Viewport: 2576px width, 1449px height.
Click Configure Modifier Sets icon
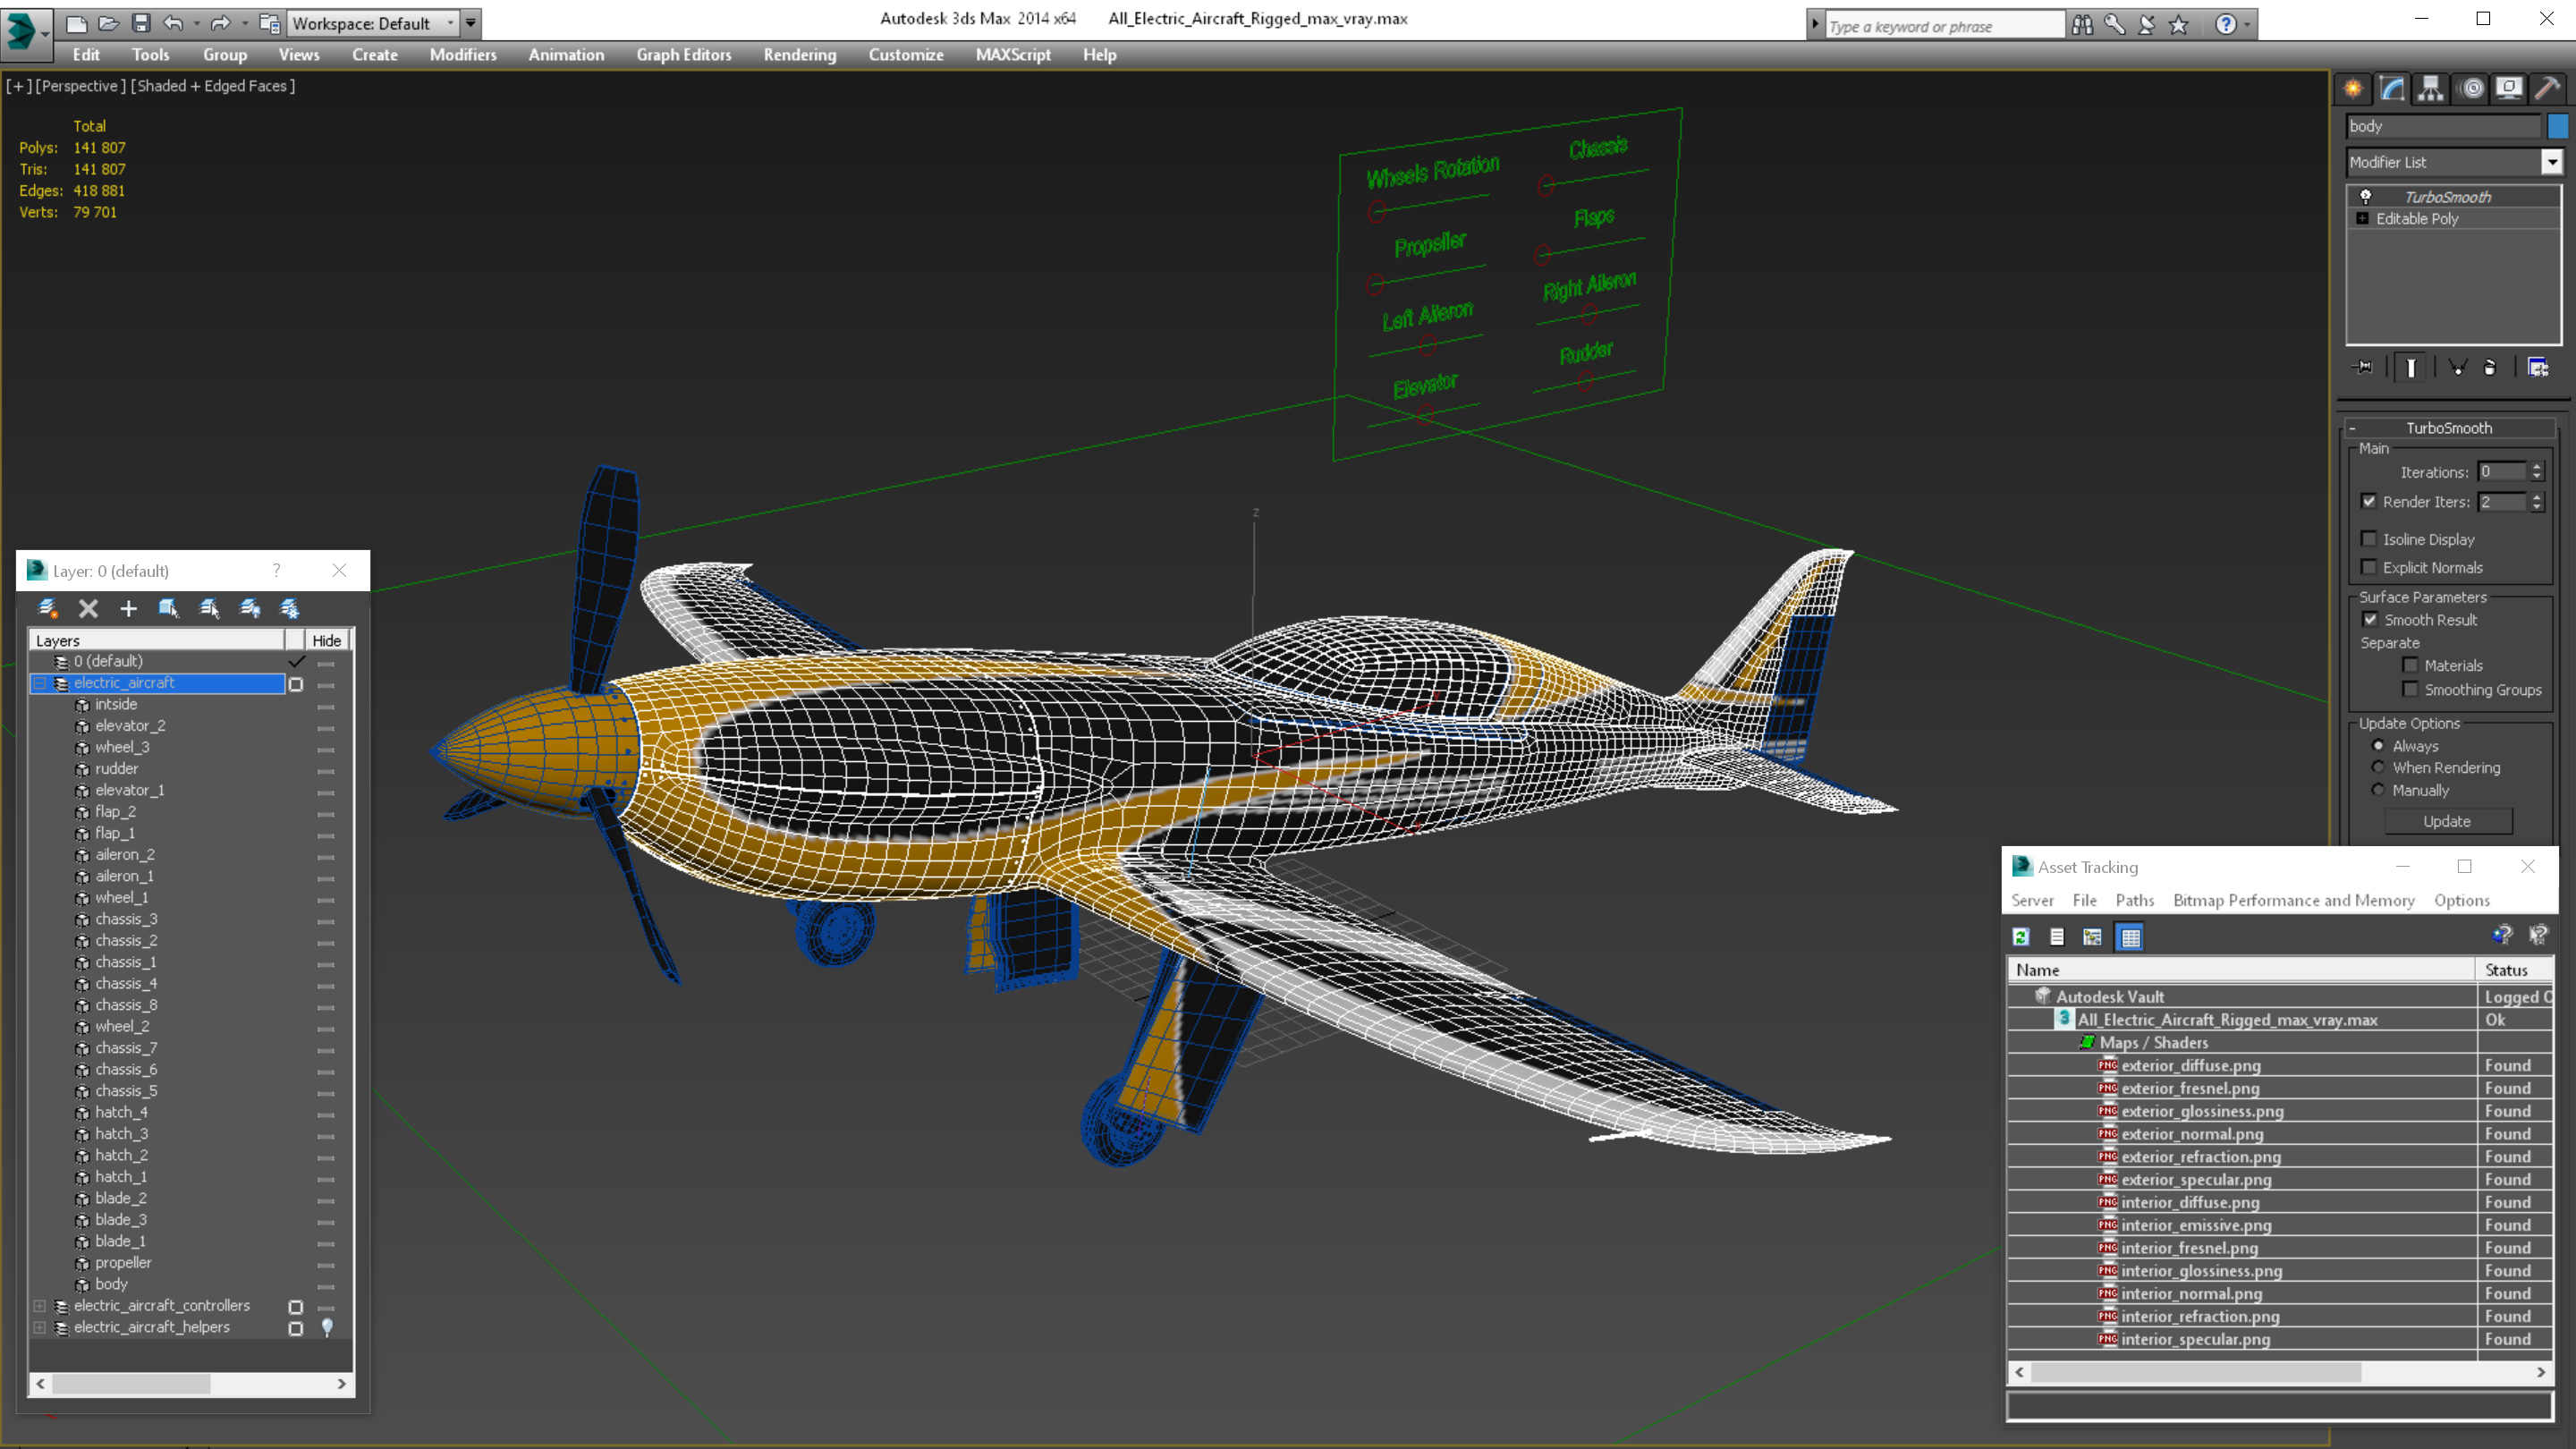click(x=2538, y=368)
